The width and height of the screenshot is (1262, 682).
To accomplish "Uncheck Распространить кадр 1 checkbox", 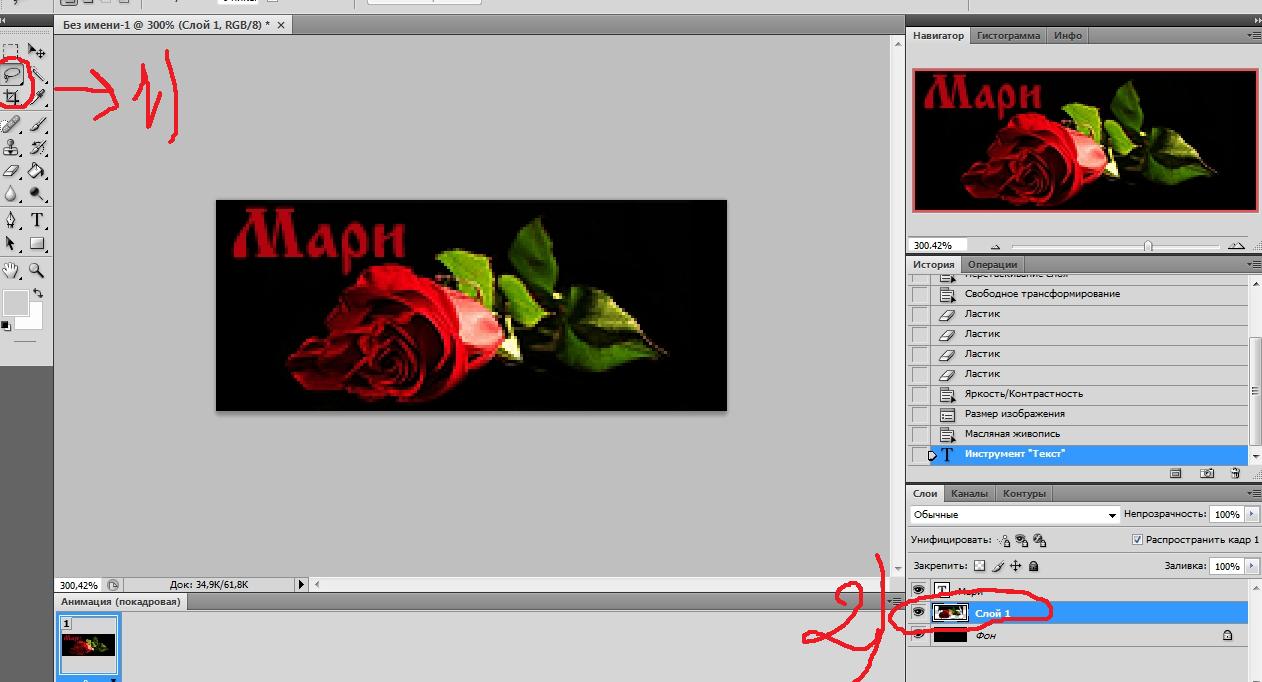I will (x=1137, y=540).
